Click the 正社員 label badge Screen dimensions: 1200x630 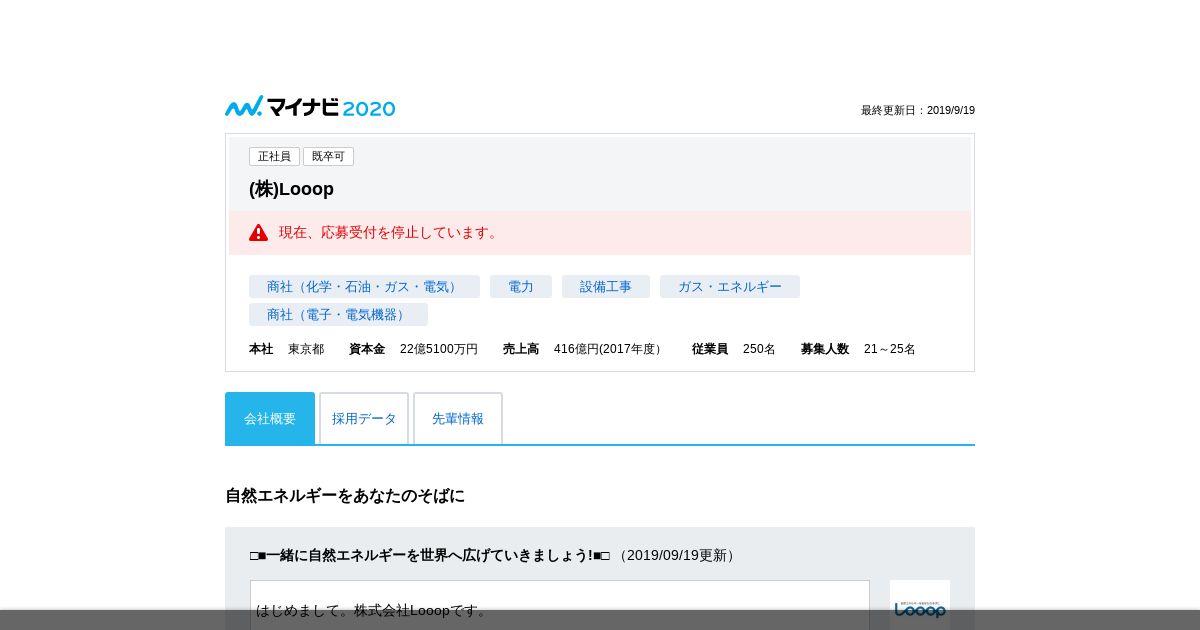(274, 157)
